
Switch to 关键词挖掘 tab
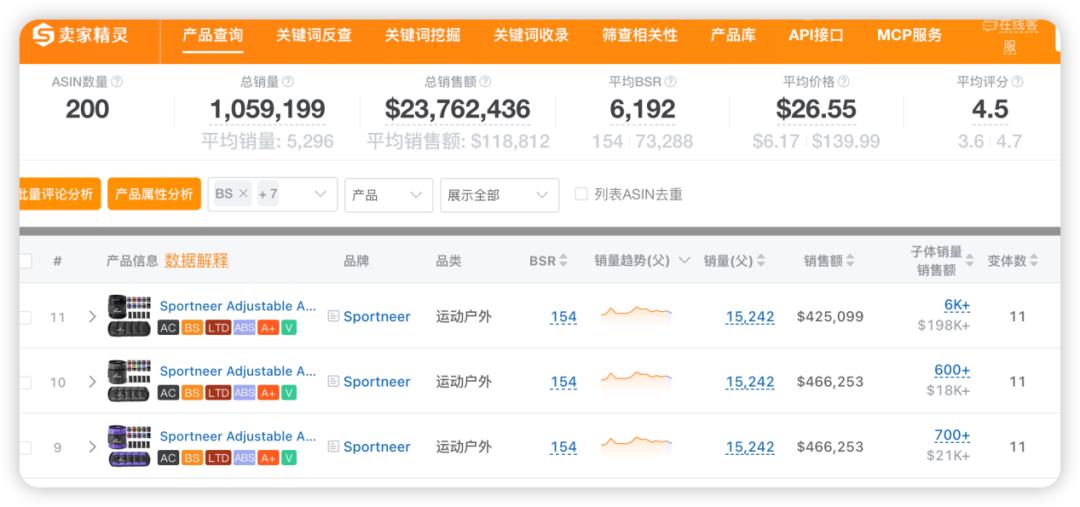click(422, 35)
